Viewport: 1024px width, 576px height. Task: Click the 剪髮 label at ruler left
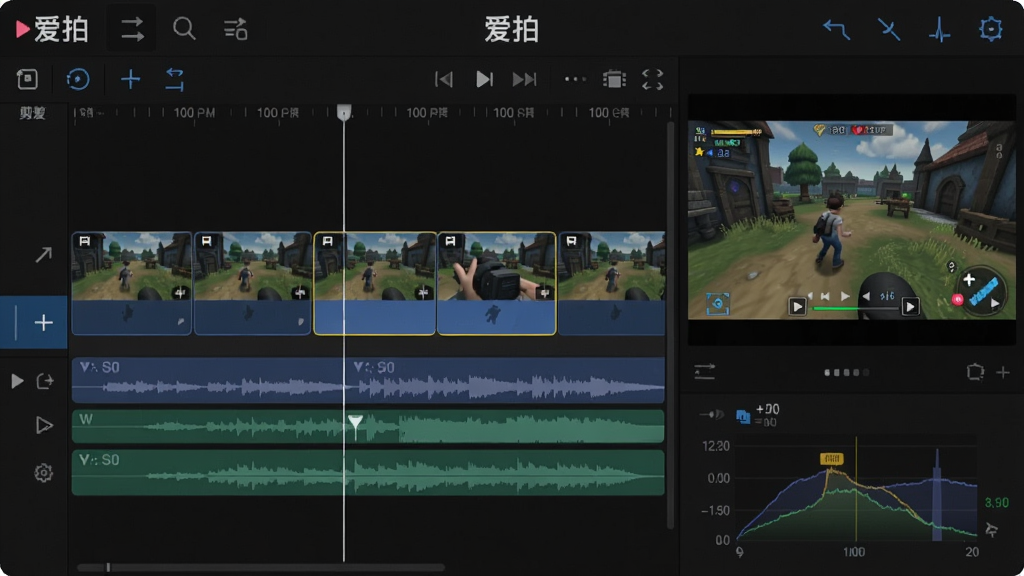pyautogui.click(x=33, y=113)
